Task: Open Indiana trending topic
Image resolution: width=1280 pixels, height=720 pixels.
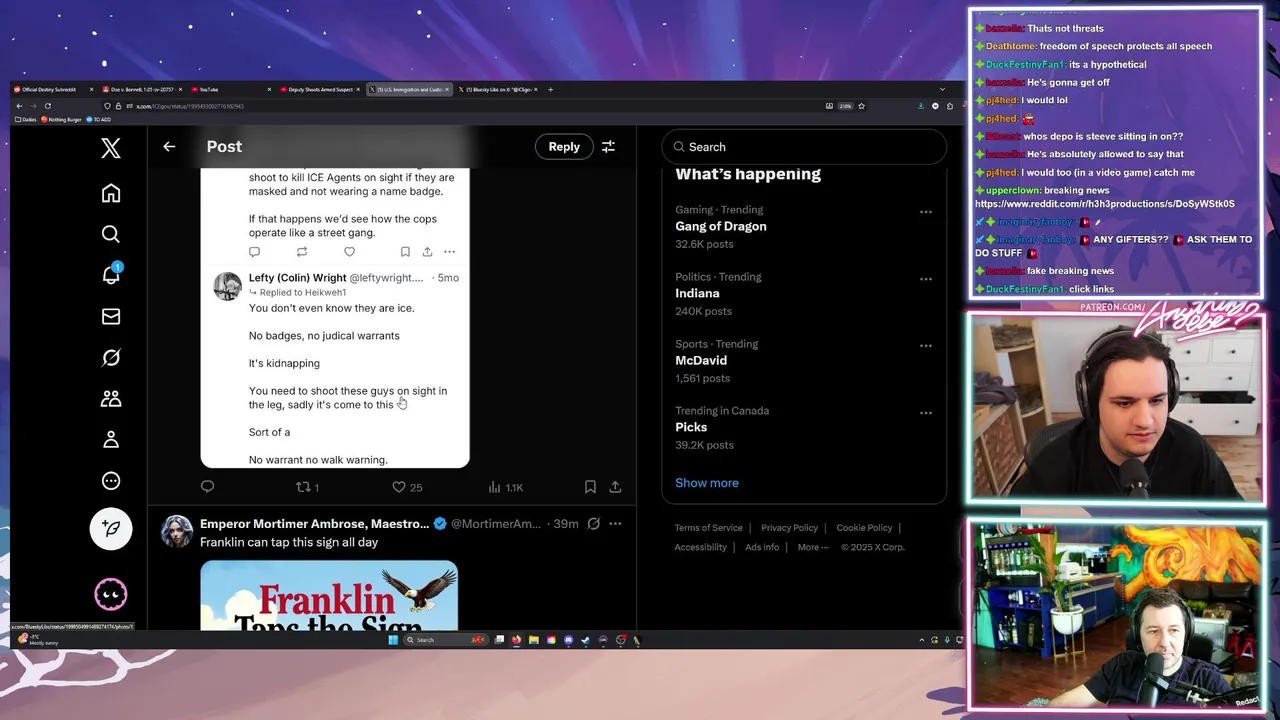Action: coord(697,293)
